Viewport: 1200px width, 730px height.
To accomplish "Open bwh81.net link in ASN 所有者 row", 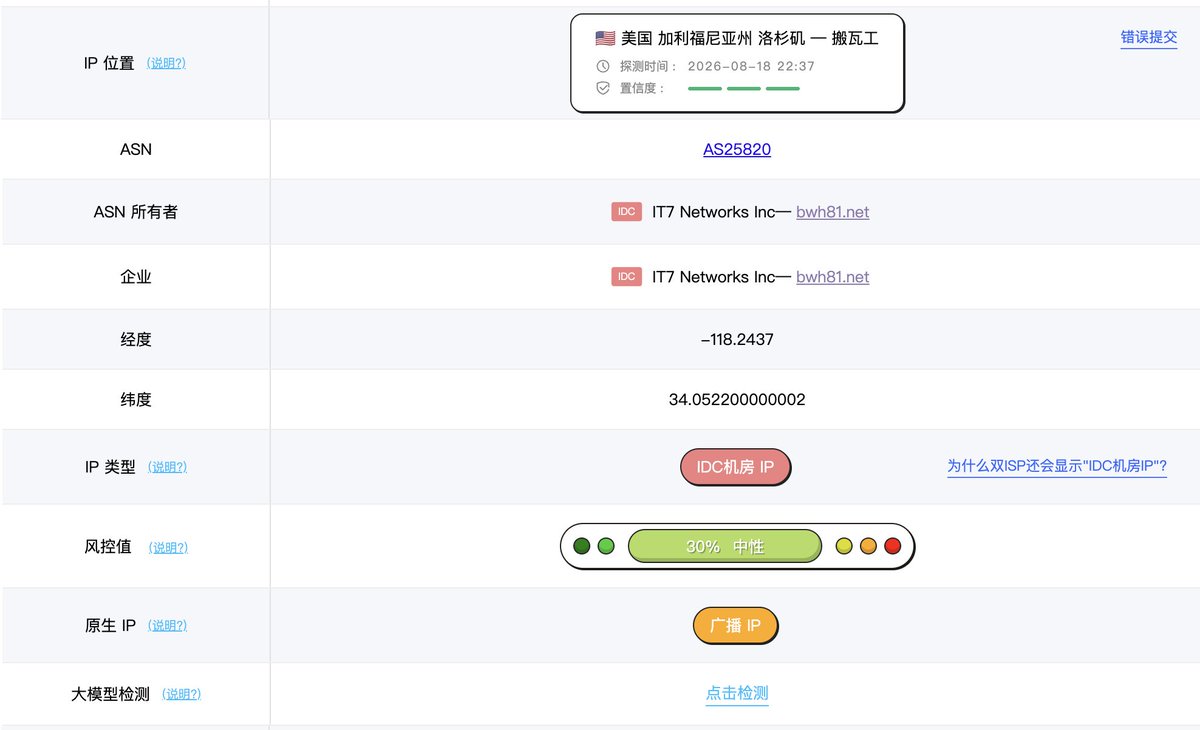I will point(833,212).
